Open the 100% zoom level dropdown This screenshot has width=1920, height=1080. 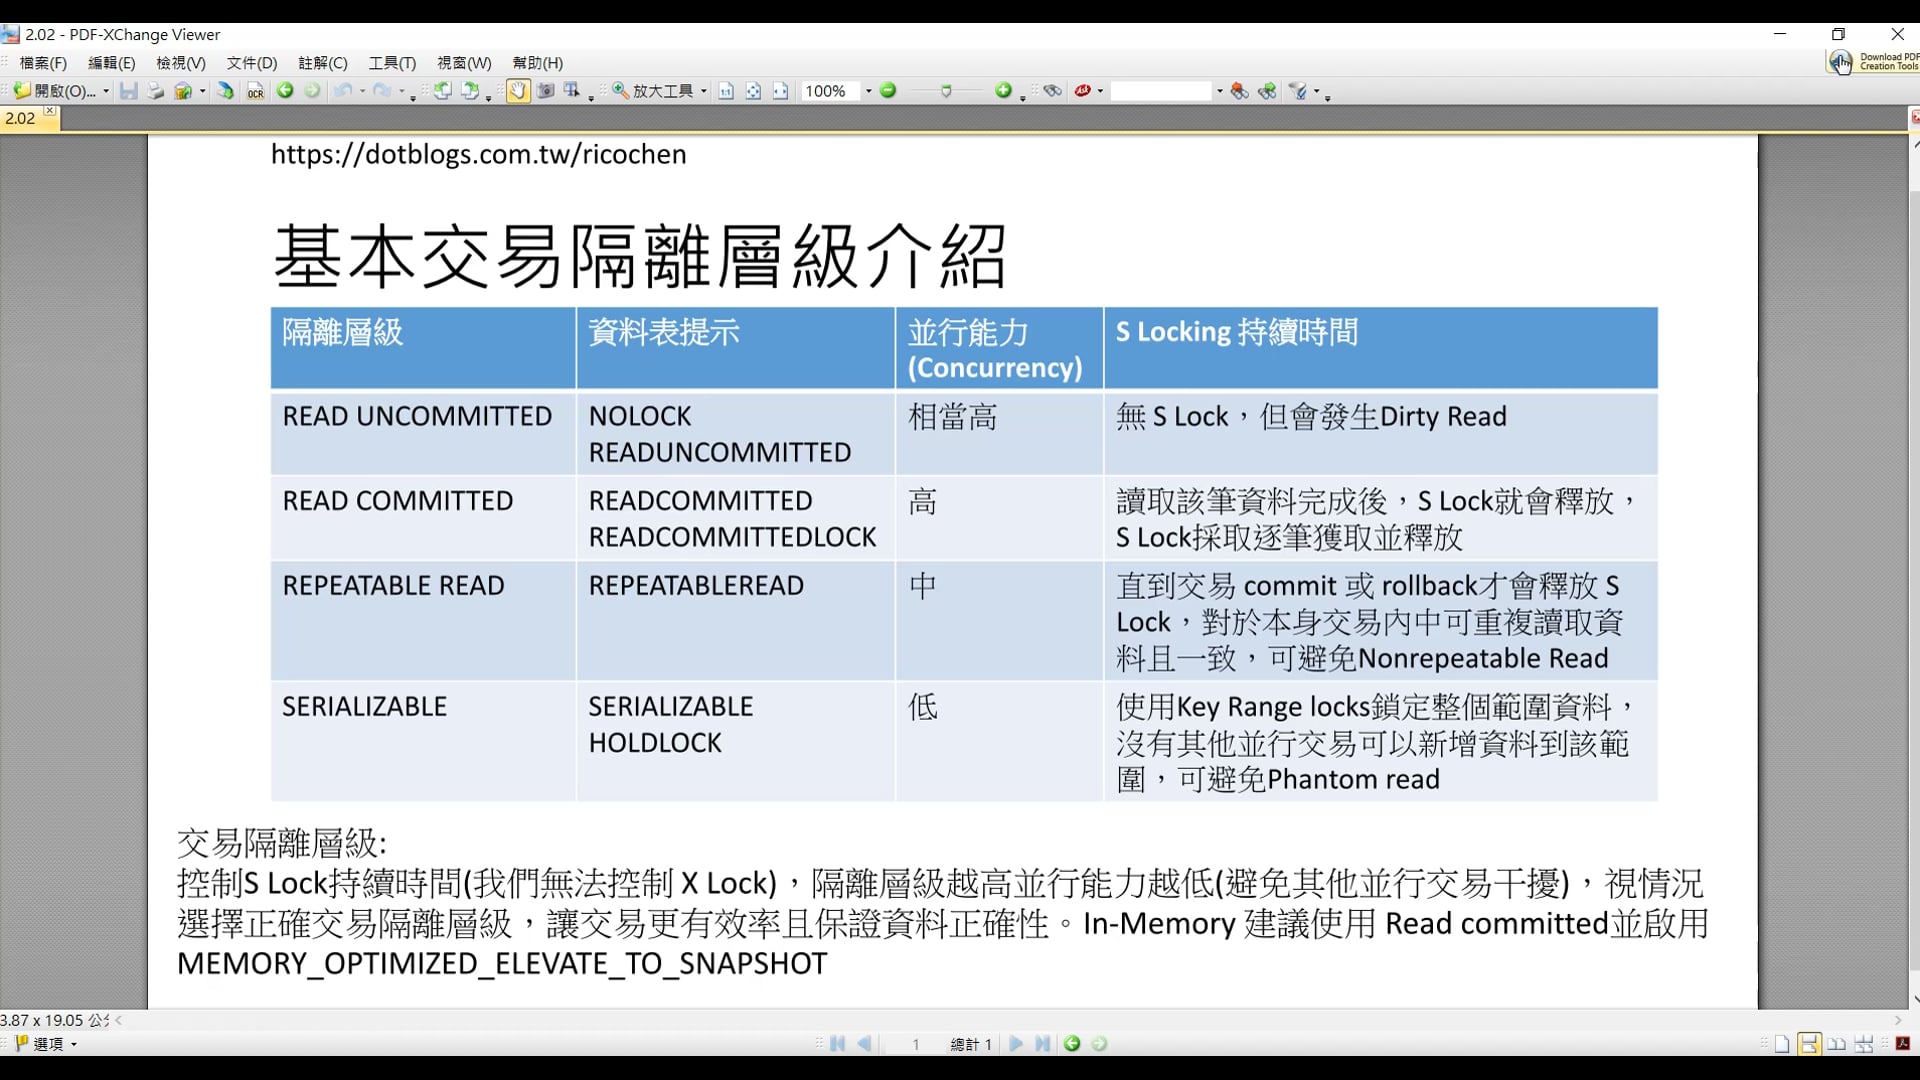868,91
